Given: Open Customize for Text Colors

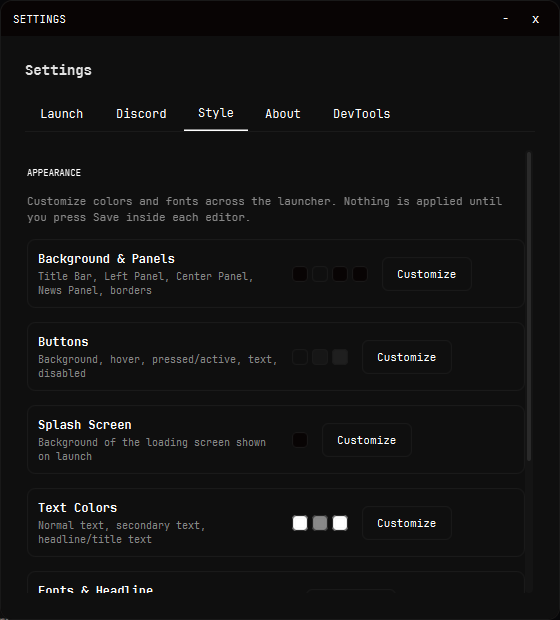Looking at the screenshot, I should pos(407,523).
